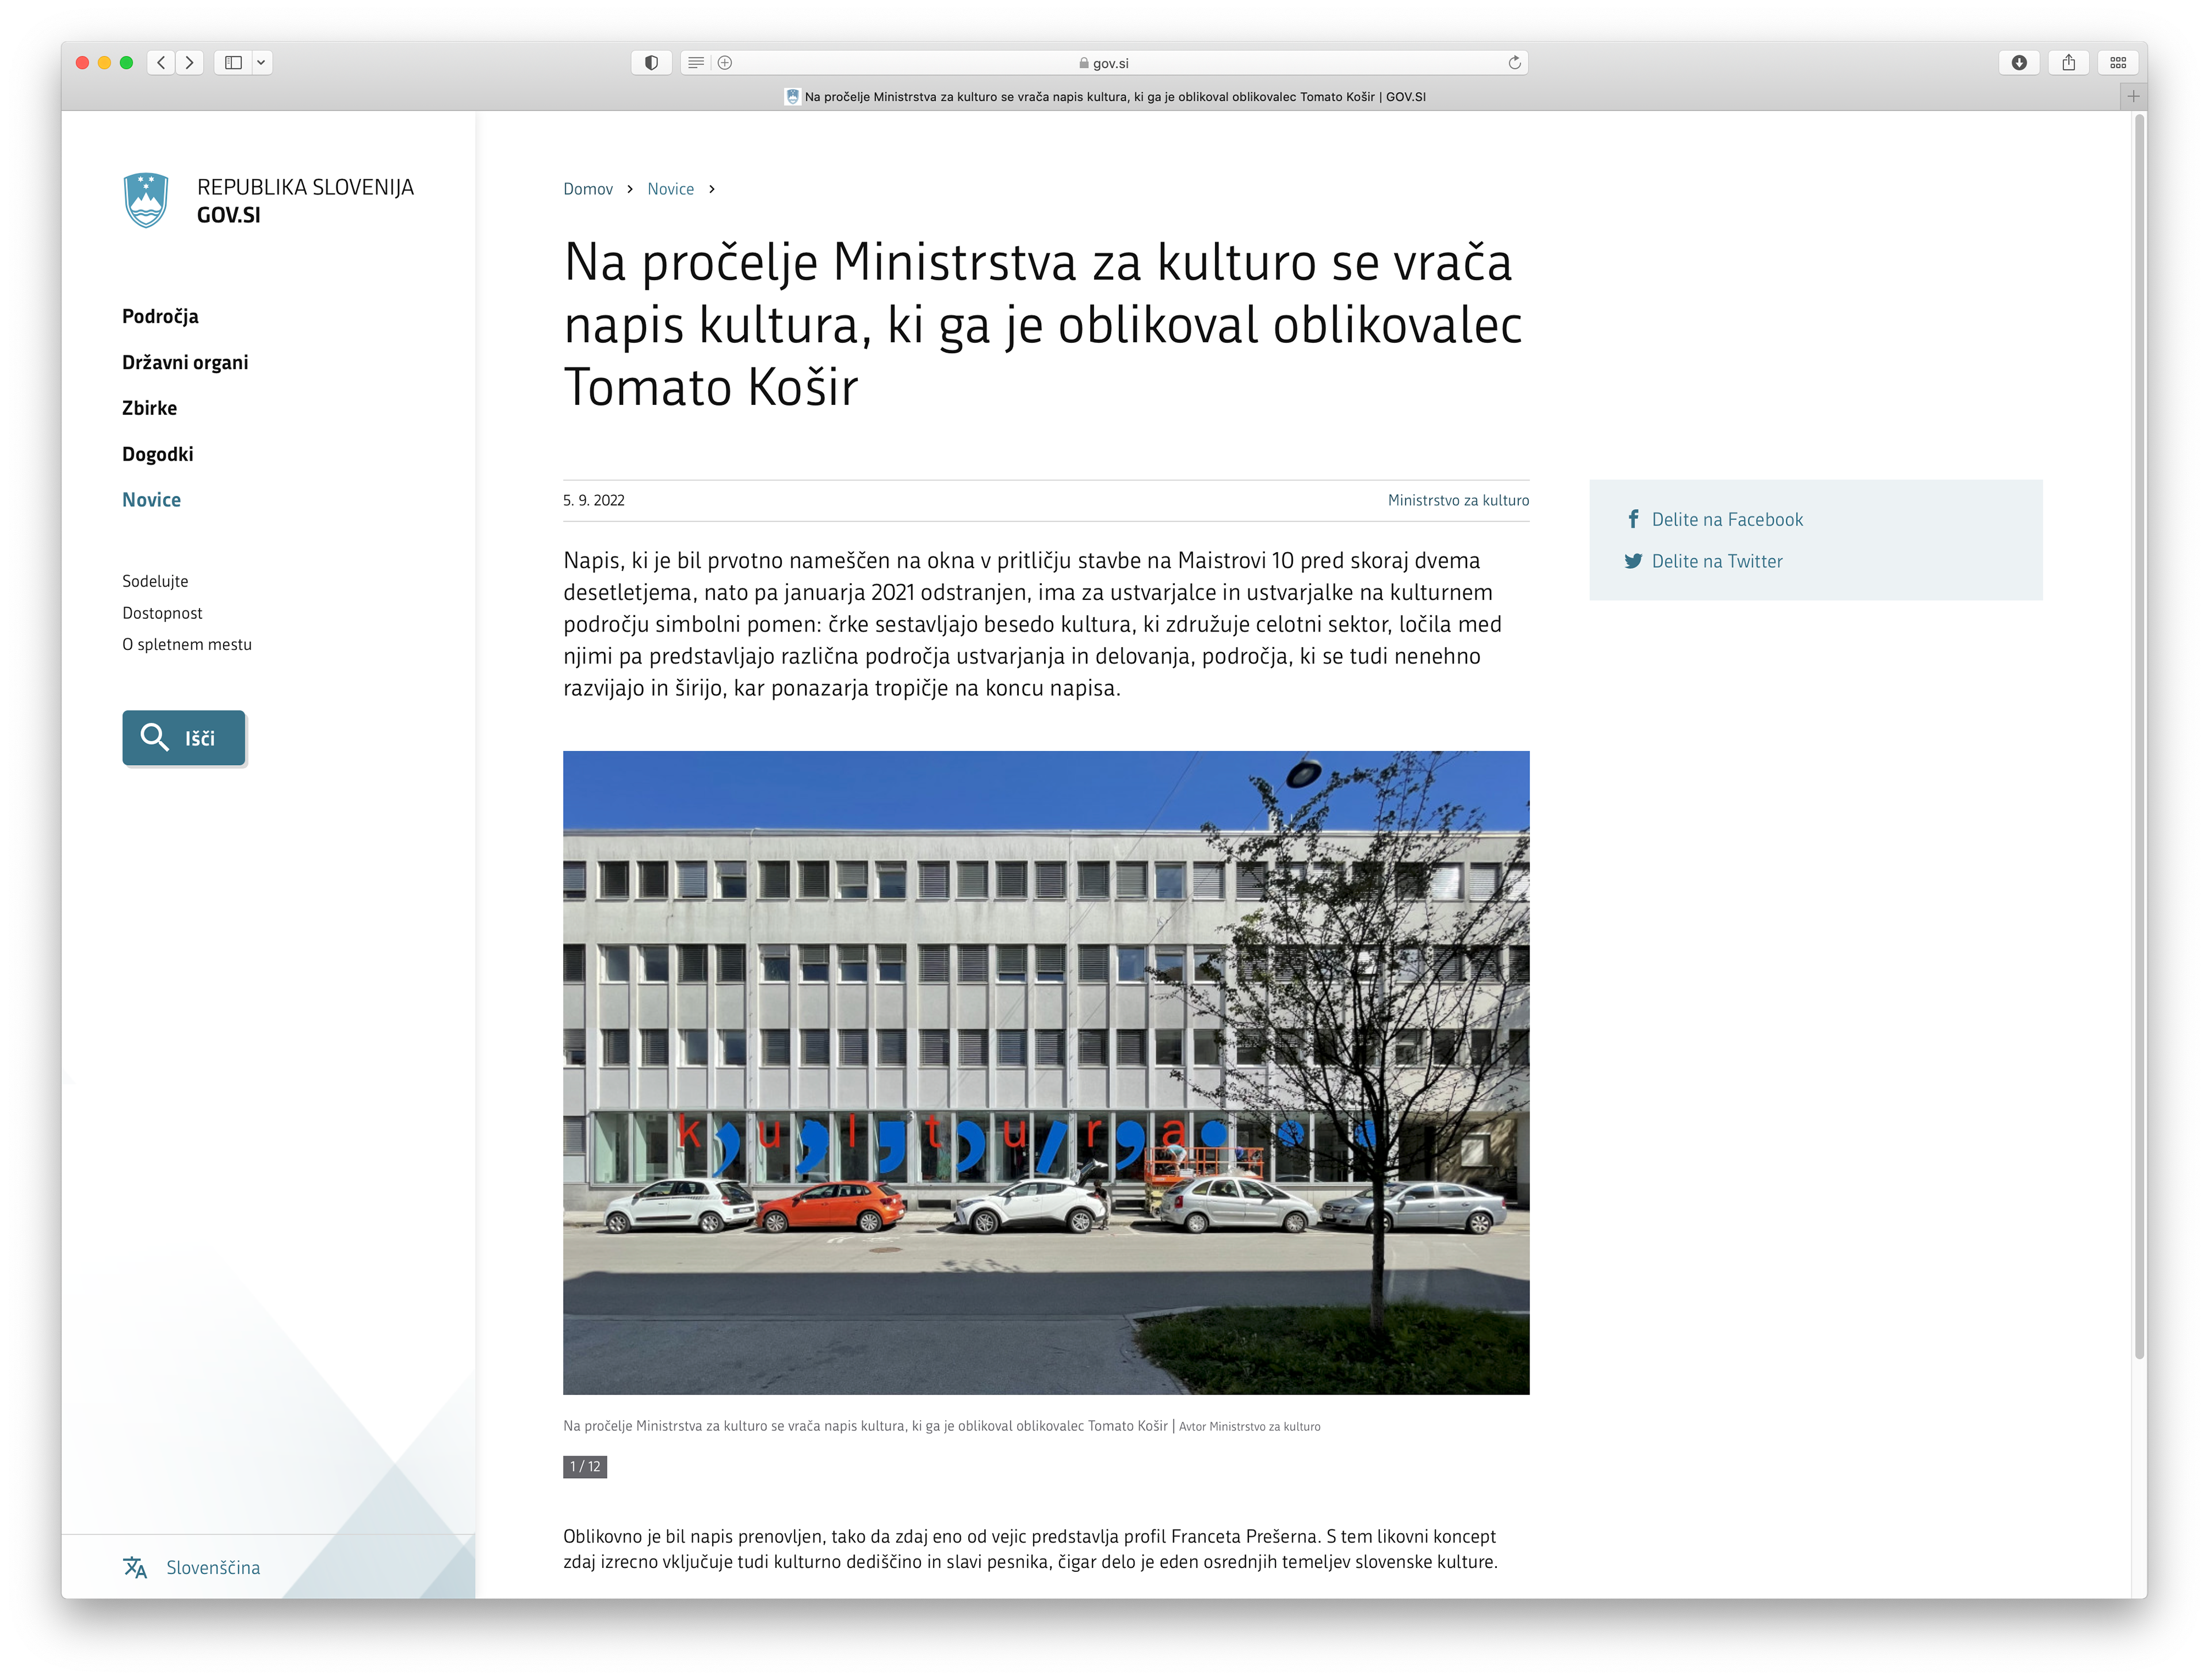Open the Downloads icon in toolbar
Screen dimensions: 2209x1680
[x=2019, y=63]
